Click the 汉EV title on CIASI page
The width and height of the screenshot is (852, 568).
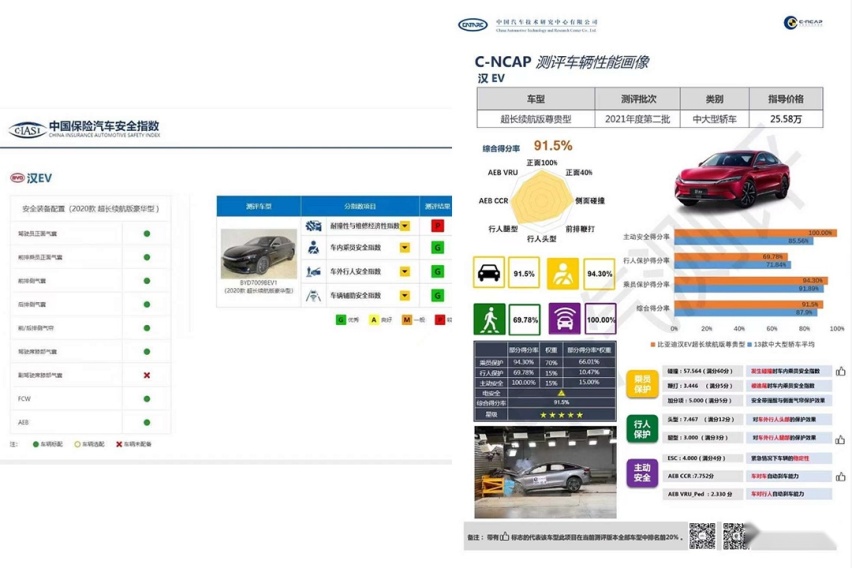(x=39, y=178)
